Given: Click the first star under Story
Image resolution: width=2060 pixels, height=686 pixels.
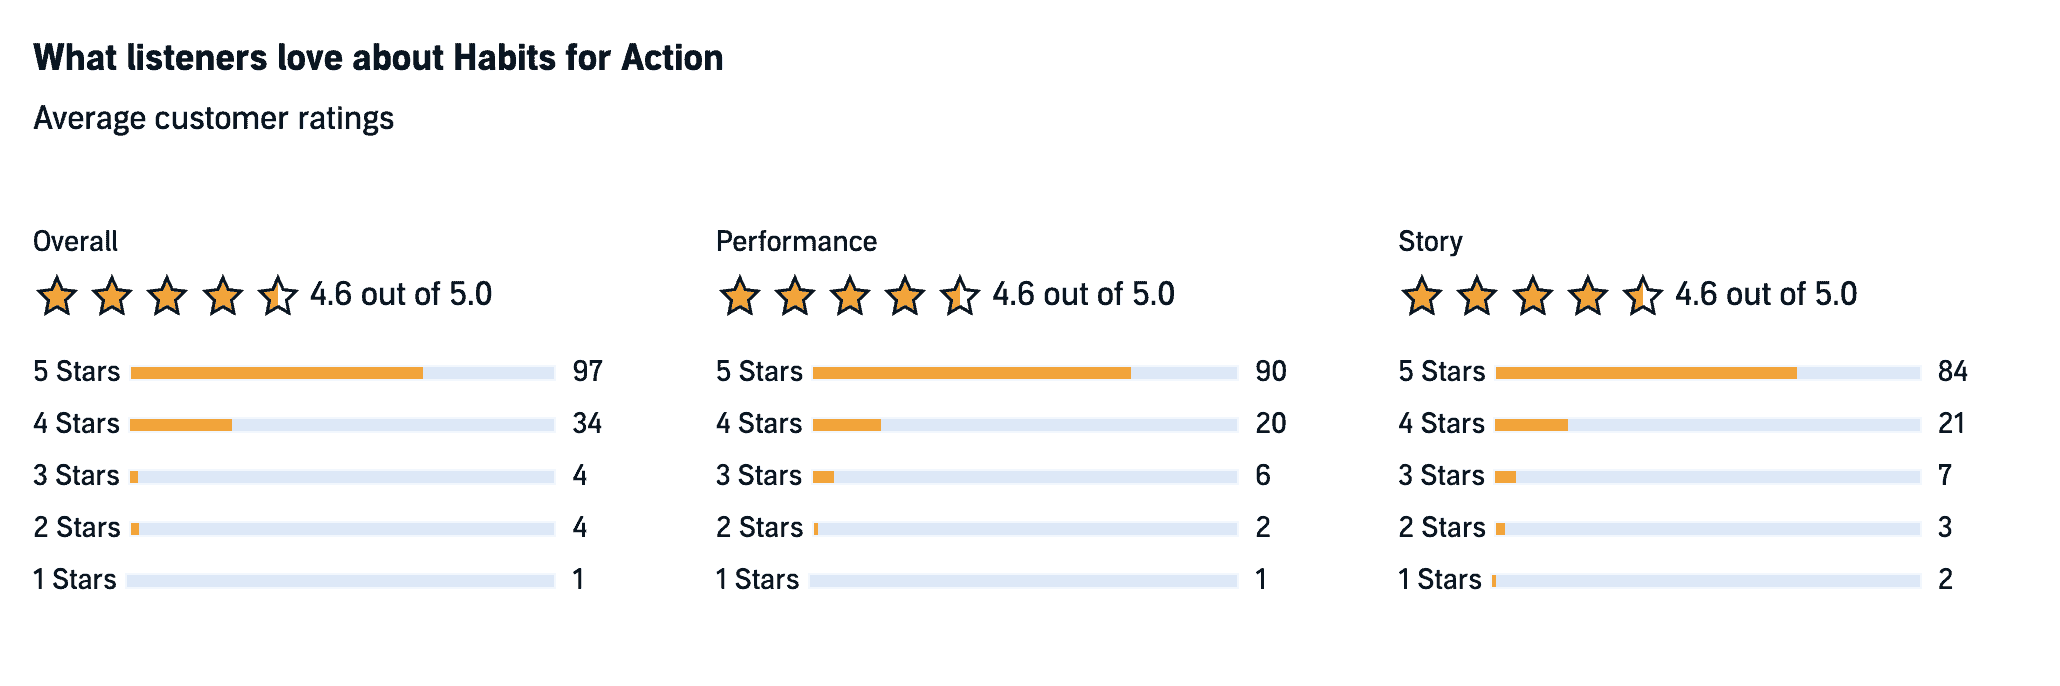Looking at the screenshot, I should 1421,297.
